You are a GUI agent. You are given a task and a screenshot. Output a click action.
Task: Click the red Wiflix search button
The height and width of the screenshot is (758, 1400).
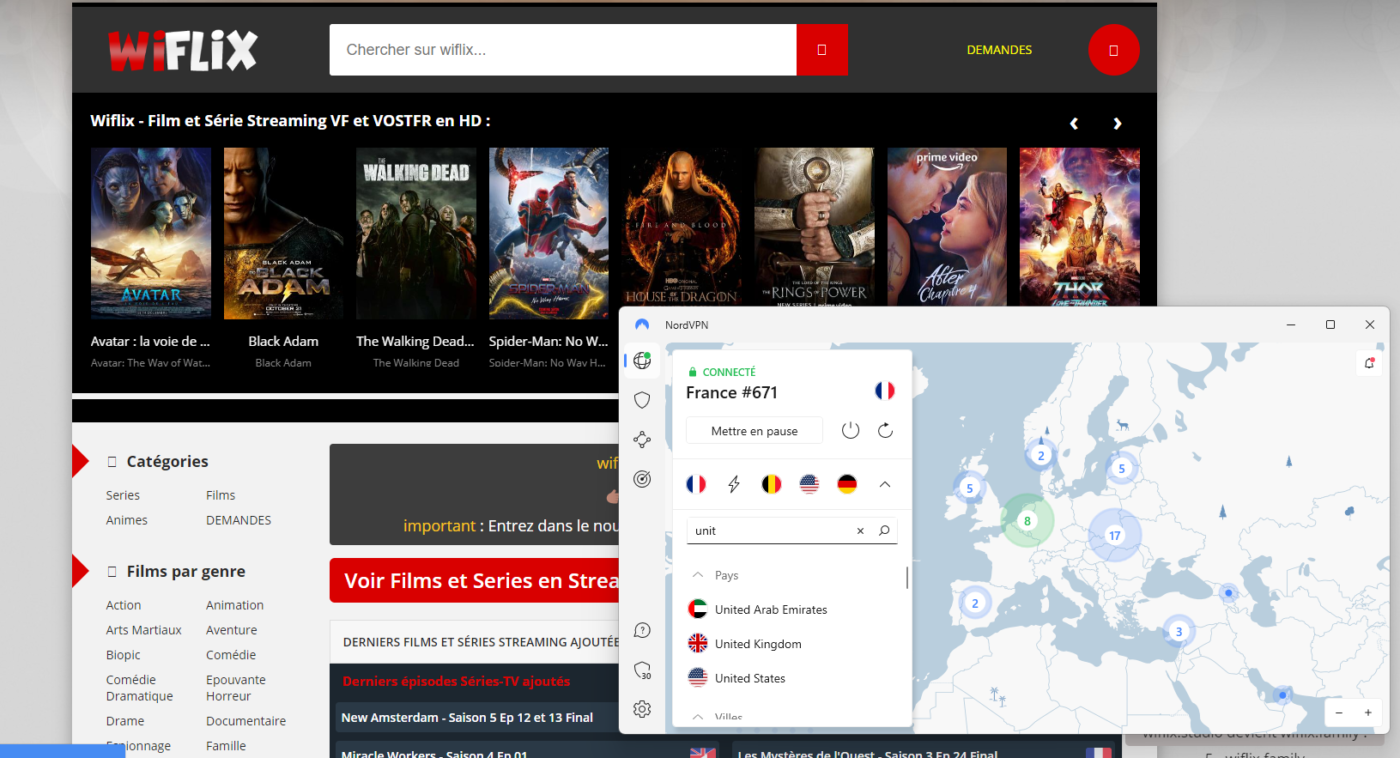click(x=822, y=50)
